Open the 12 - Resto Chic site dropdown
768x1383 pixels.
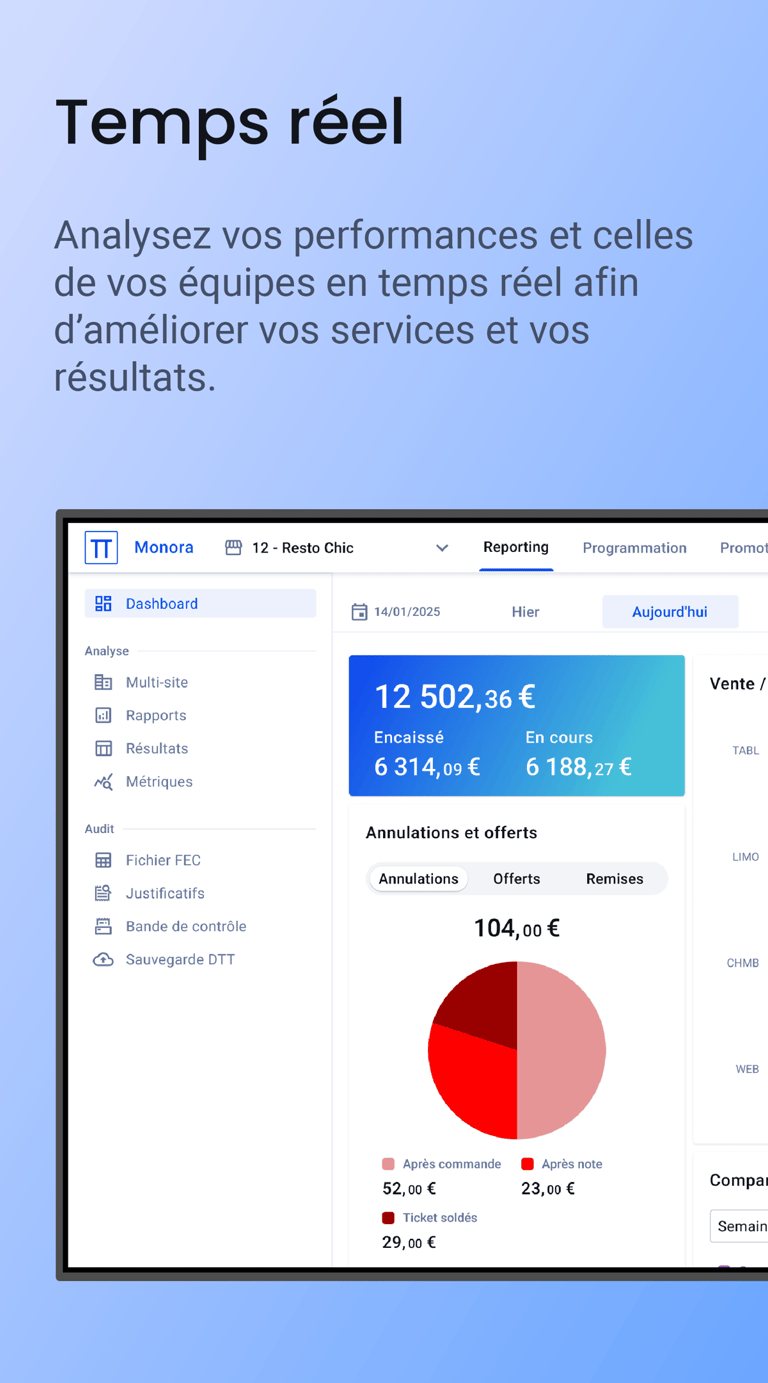tap(338, 548)
